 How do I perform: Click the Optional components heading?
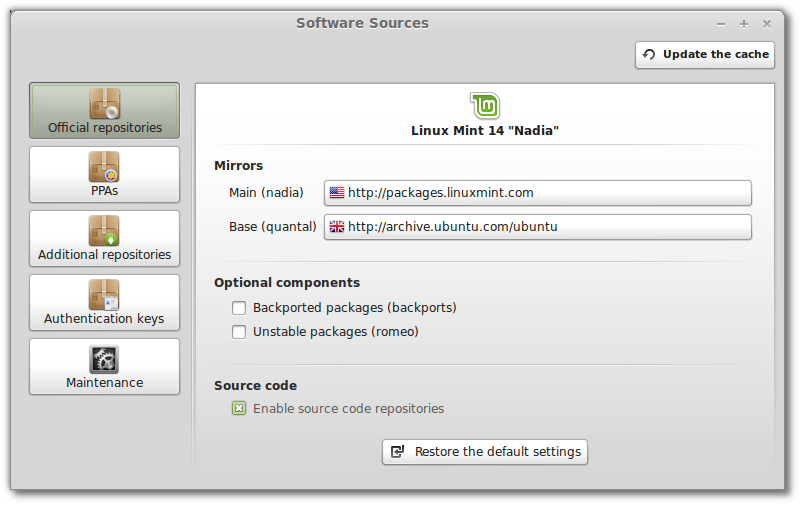point(287,283)
